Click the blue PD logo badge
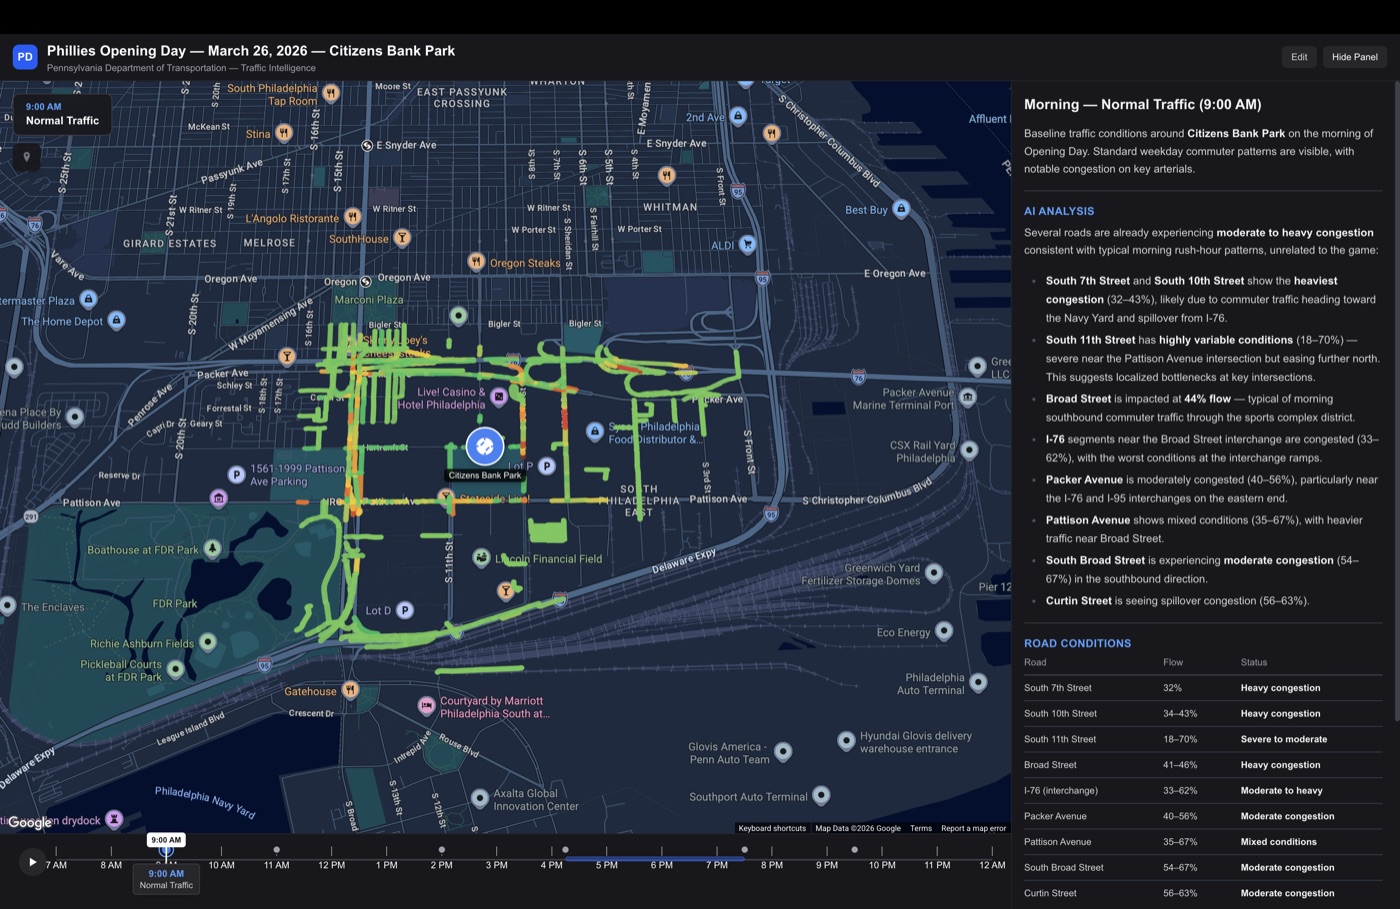 coord(25,57)
